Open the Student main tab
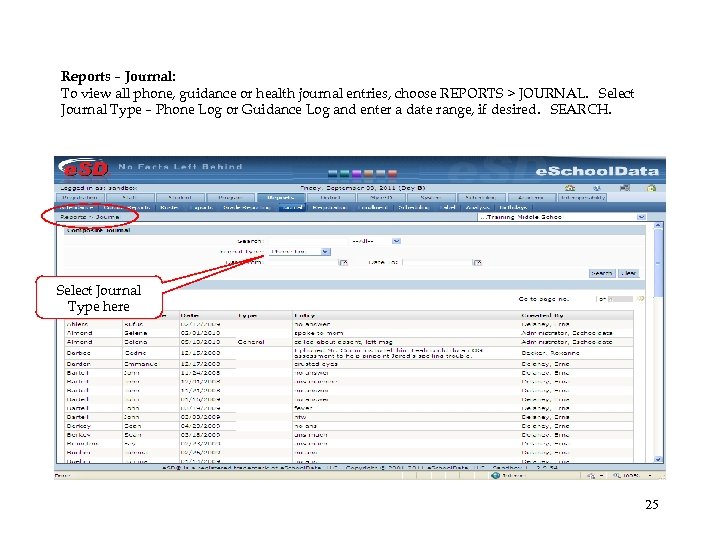The image size is (720, 540). pyautogui.click(x=180, y=197)
